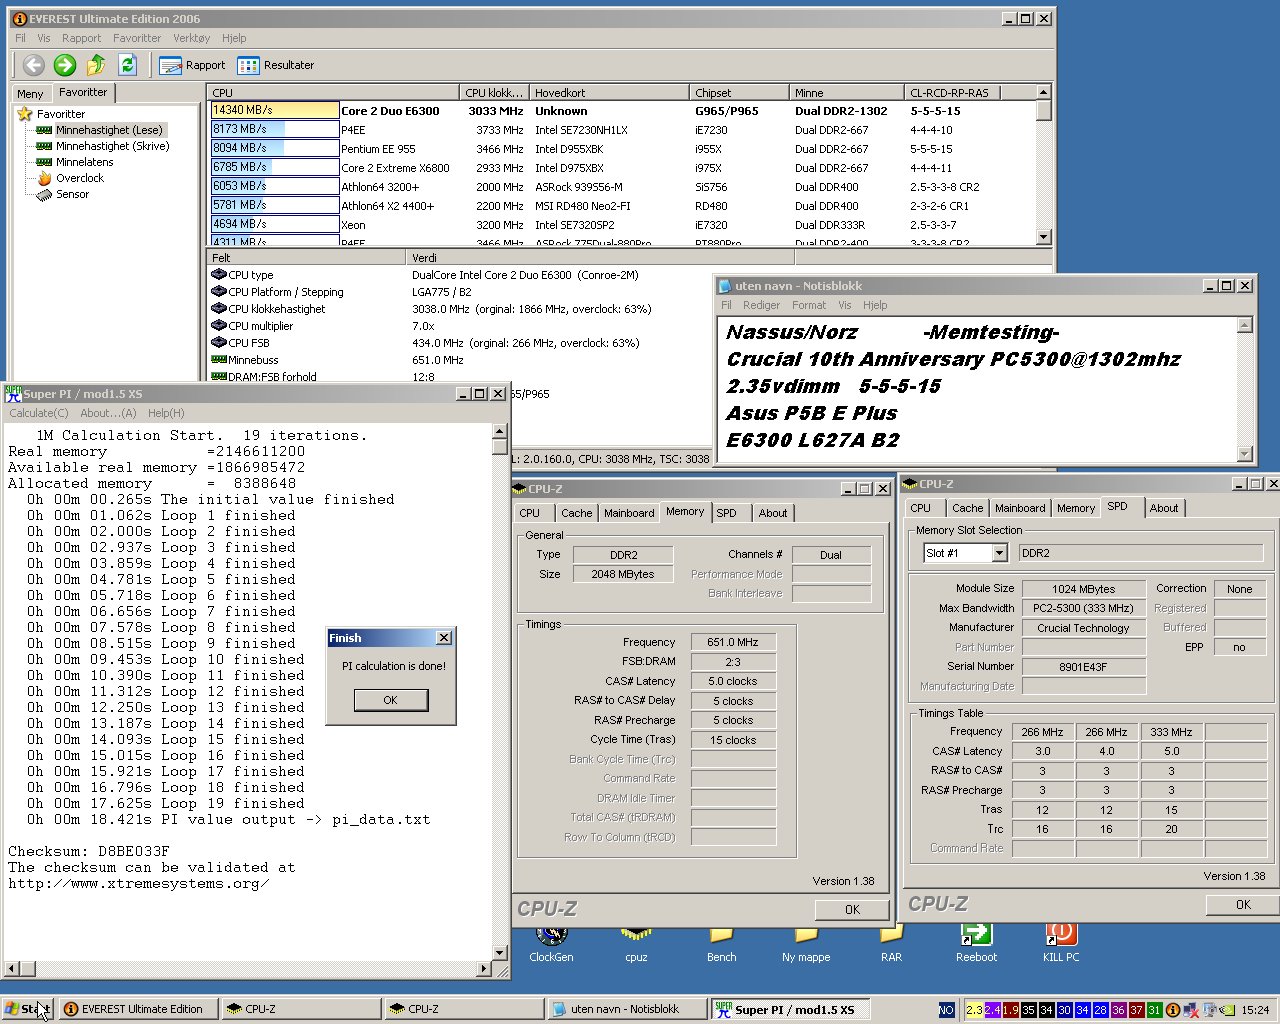The image size is (1280, 1024).
Task: Click OK in the left CPU-Z Memory window
Action: (x=852, y=909)
